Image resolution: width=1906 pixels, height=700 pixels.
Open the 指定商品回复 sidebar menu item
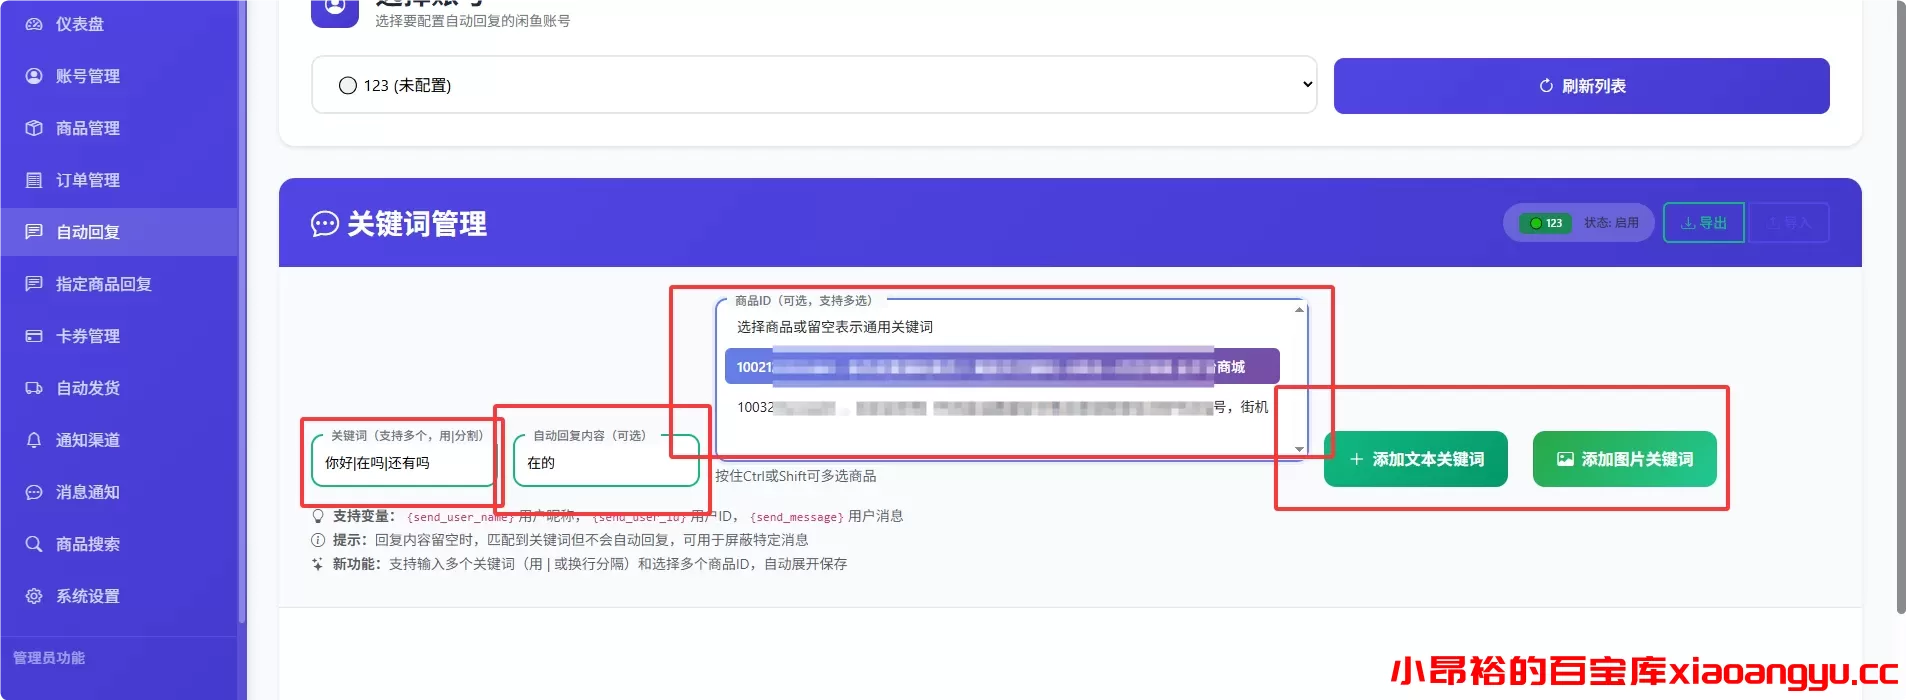119,284
